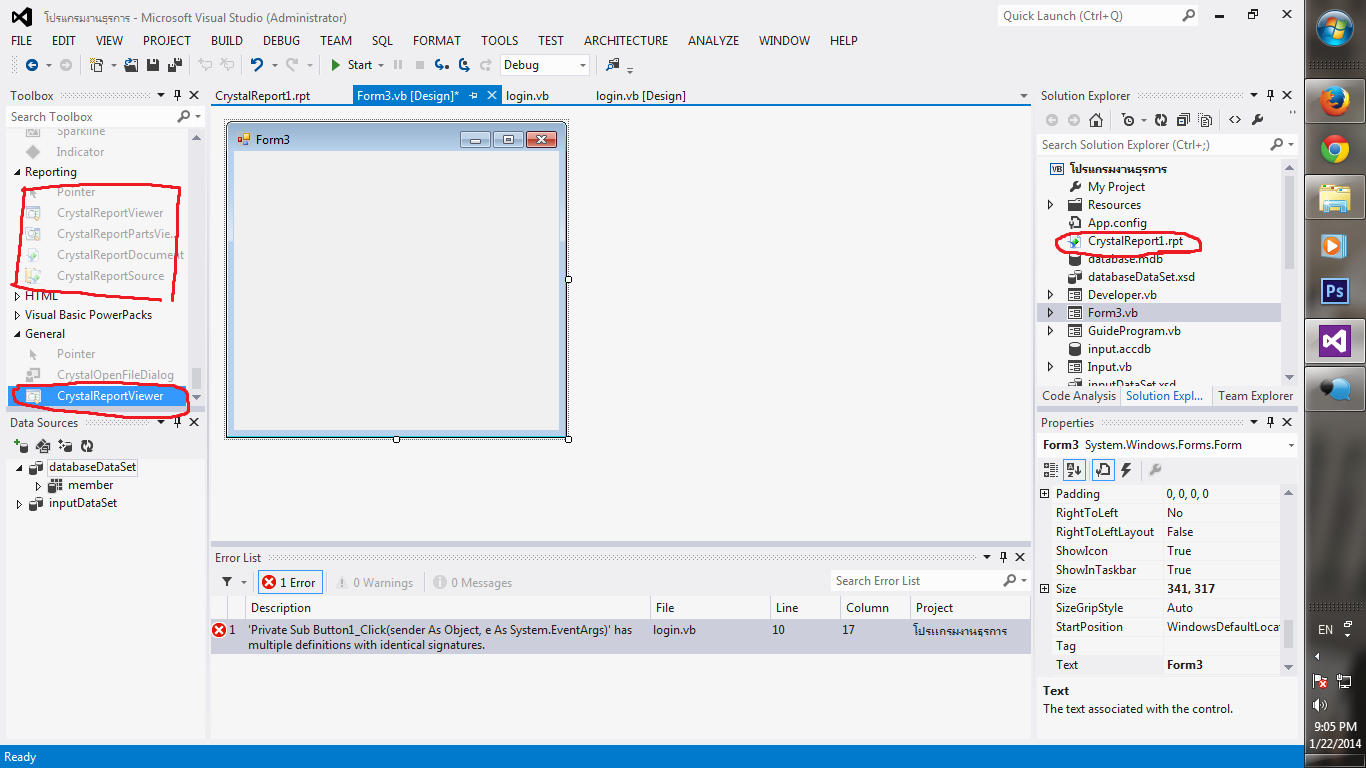Image resolution: width=1366 pixels, height=768 pixels.
Task: Click the Save All toolbar icon
Action: (174, 65)
